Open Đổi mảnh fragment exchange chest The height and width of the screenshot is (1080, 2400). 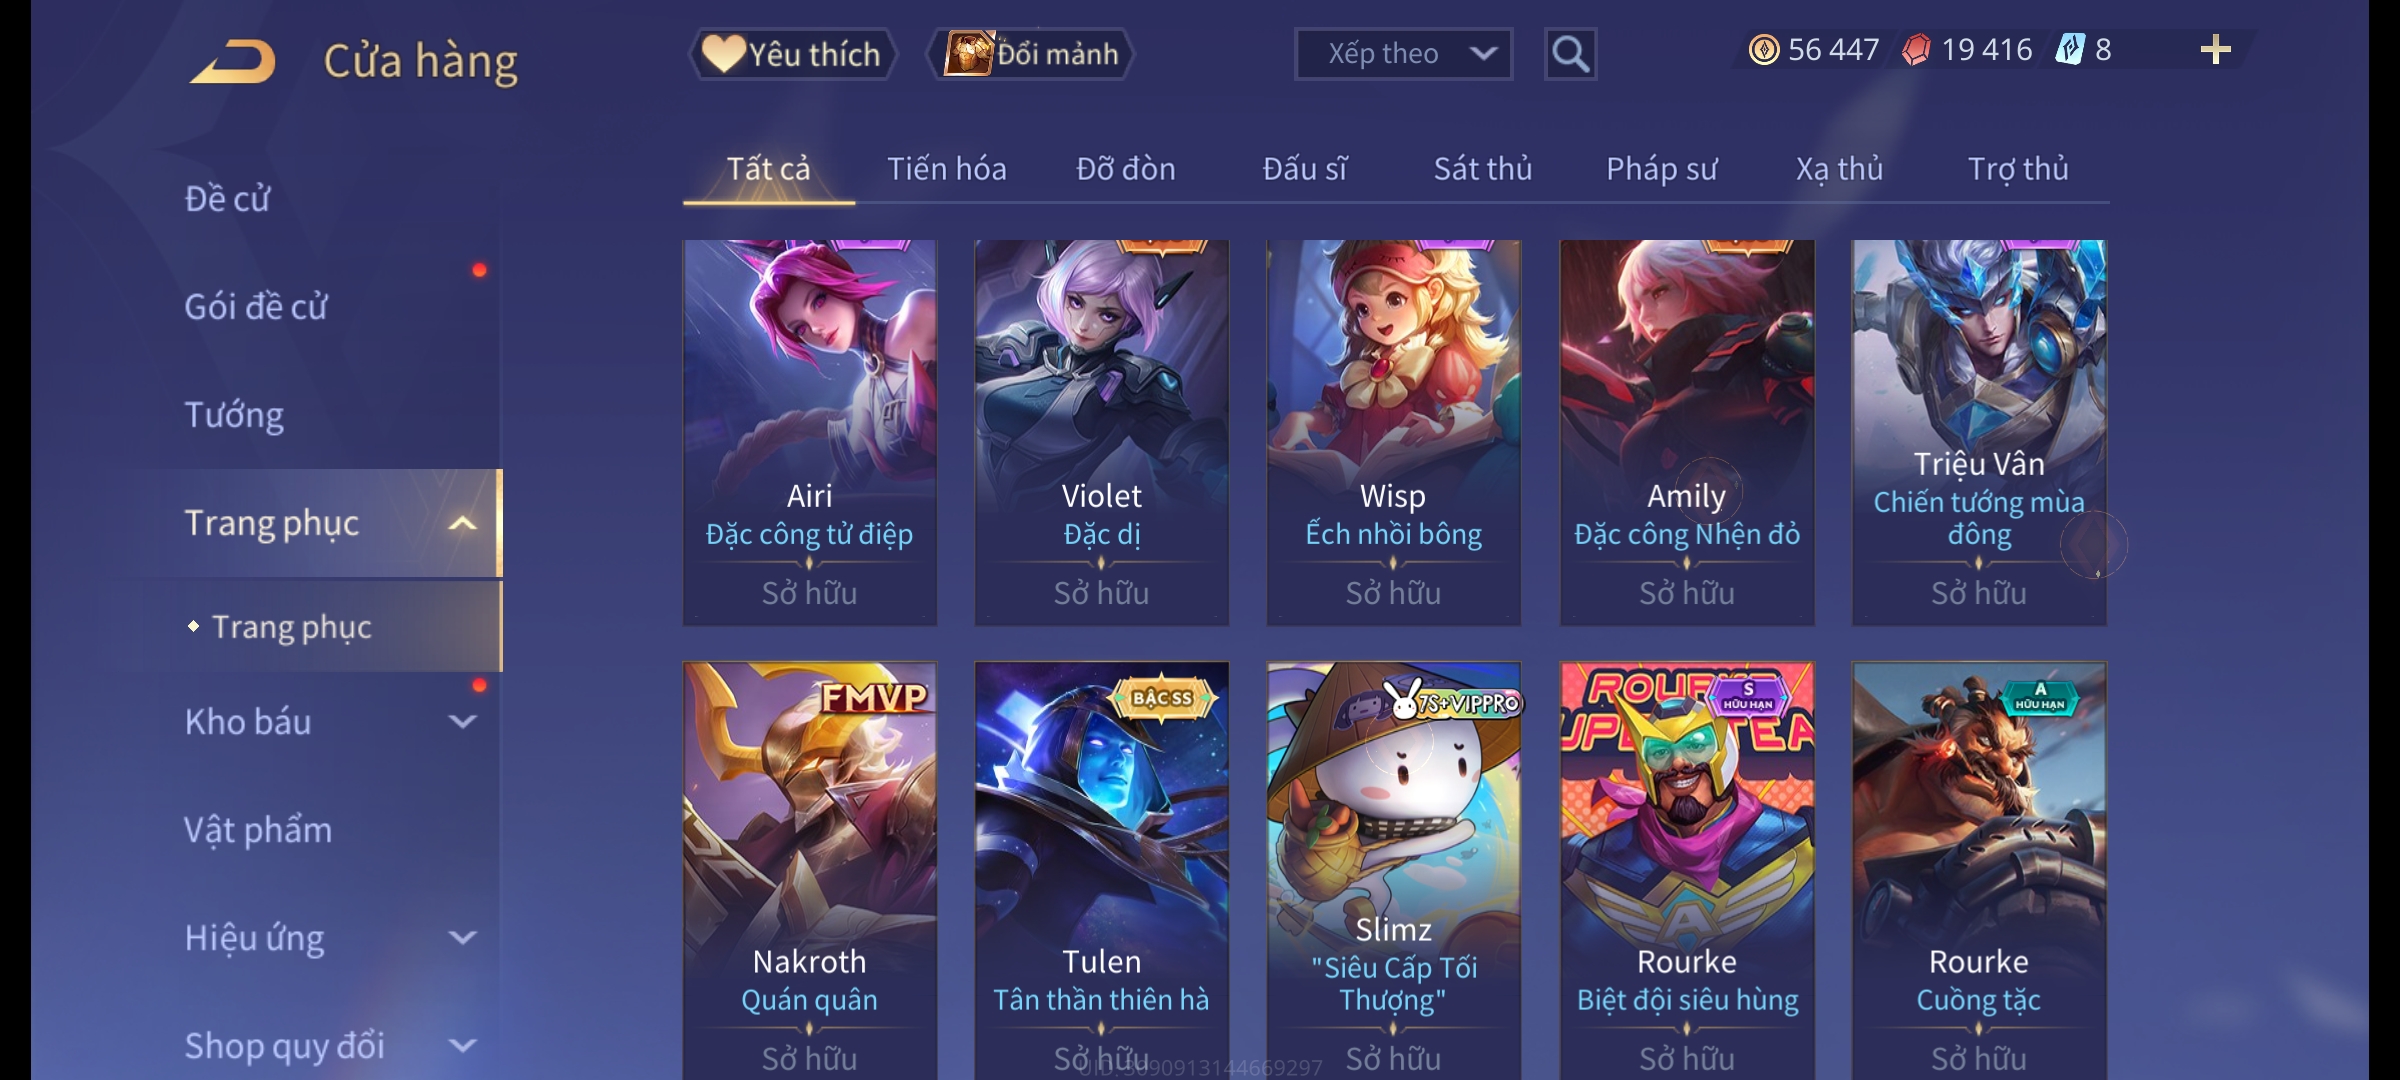click(x=1031, y=54)
